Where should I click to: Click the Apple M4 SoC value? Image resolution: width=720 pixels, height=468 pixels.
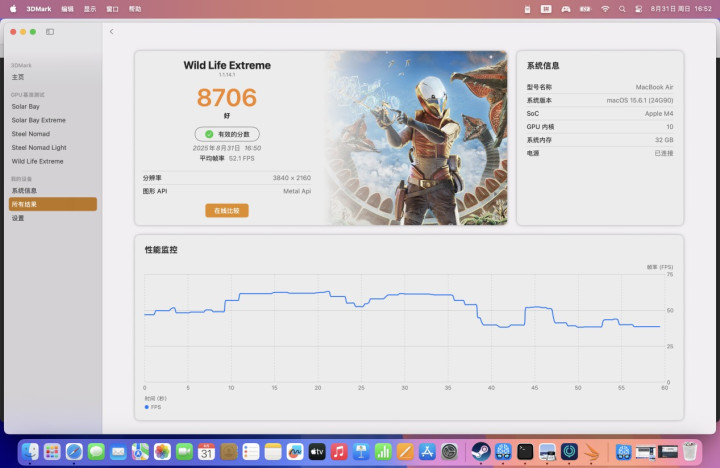pyautogui.click(x=659, y=113)
